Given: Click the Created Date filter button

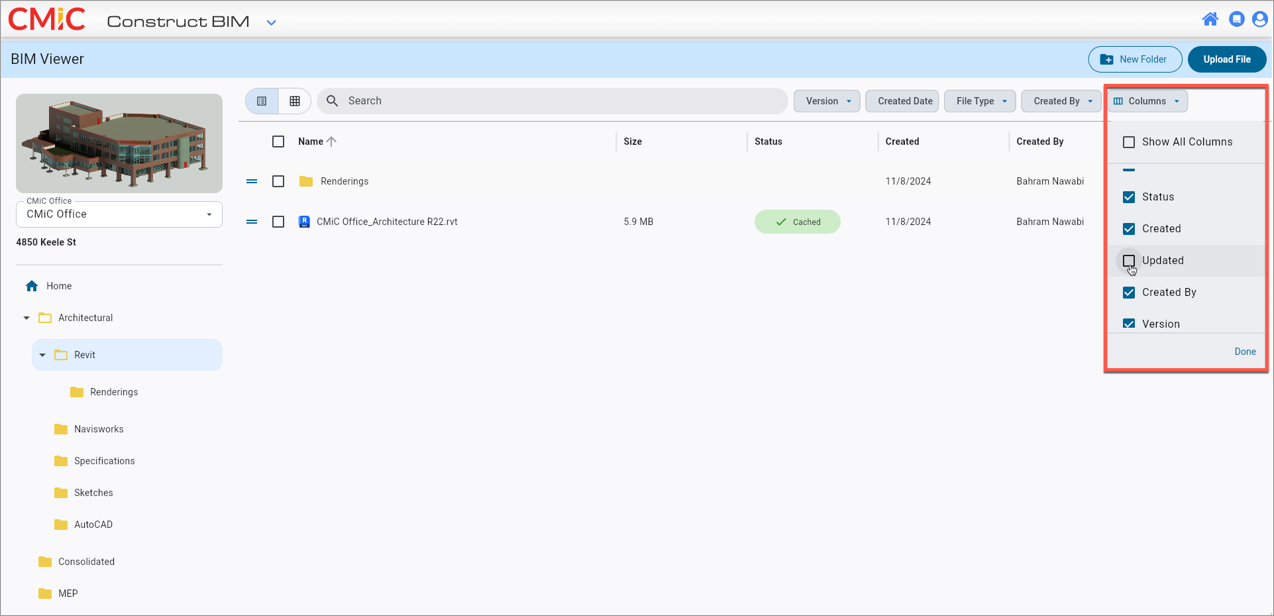Looking at the screenshot, I should 903,101.
